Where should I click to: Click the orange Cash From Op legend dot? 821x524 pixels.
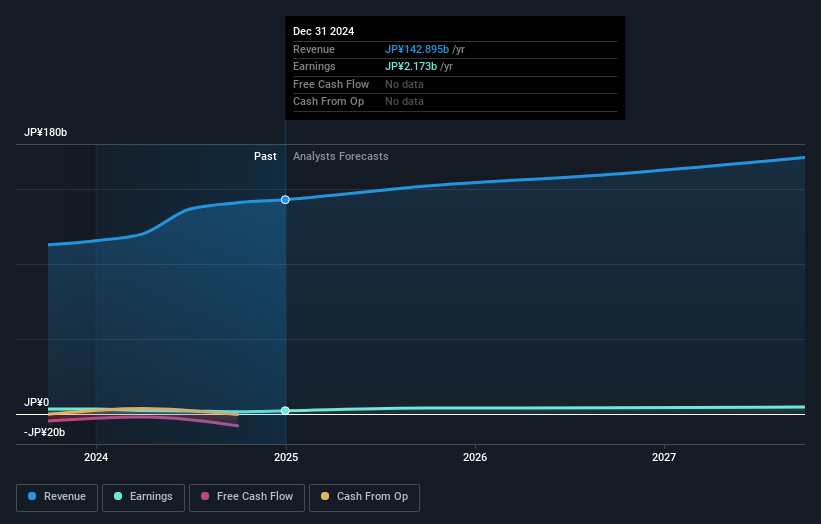[325, 496]
